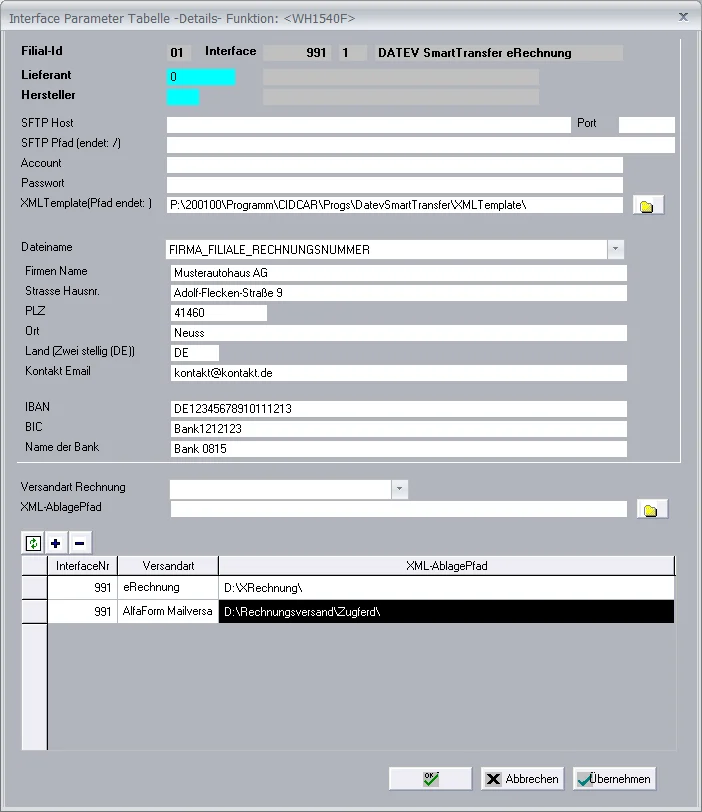
Task: Click the Land field DE
Action: point(195,353)
